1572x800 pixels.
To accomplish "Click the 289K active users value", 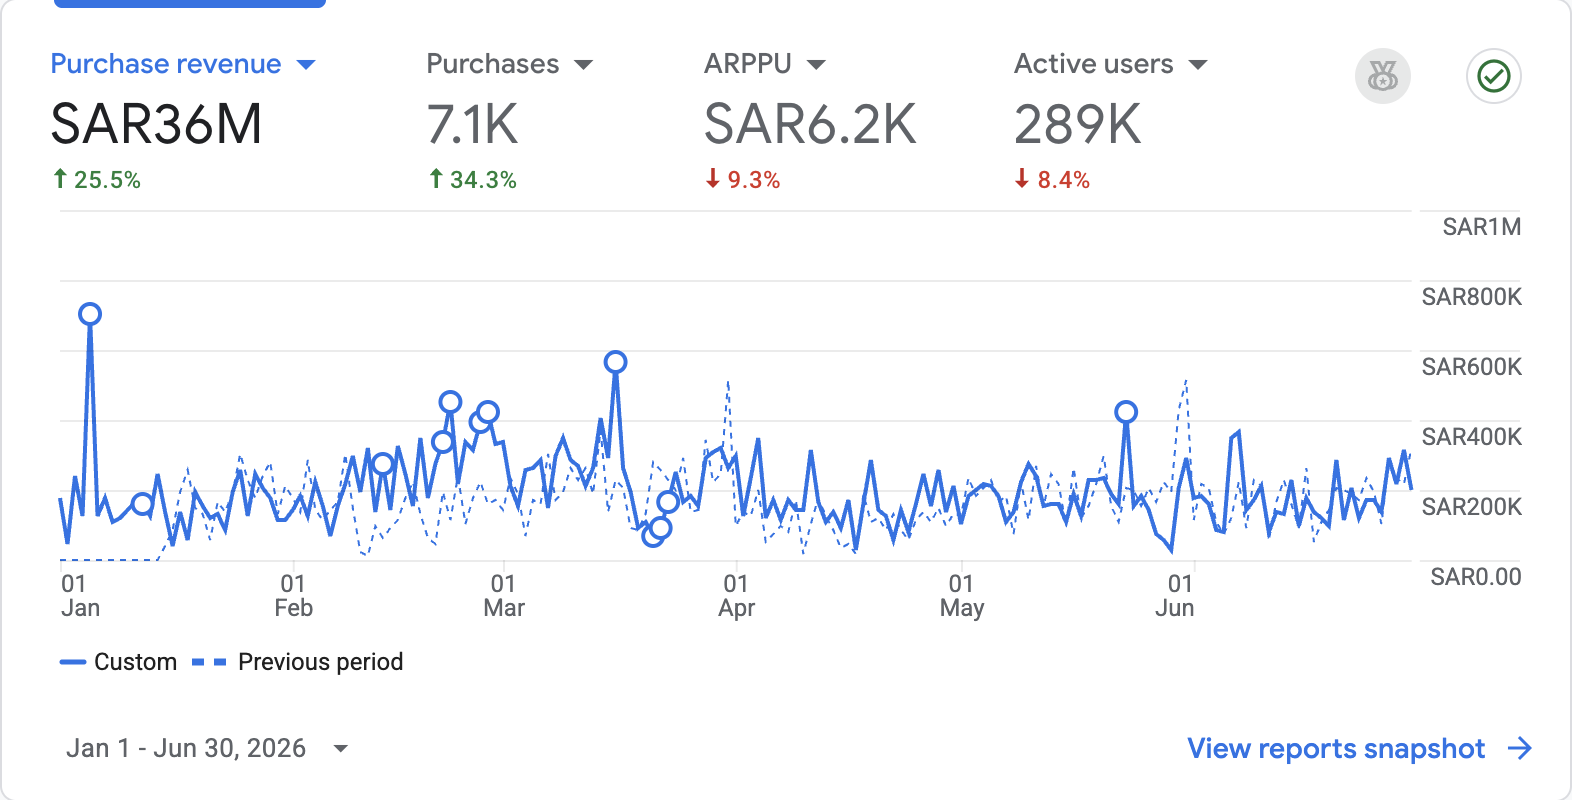I will tap(1078, 125).
